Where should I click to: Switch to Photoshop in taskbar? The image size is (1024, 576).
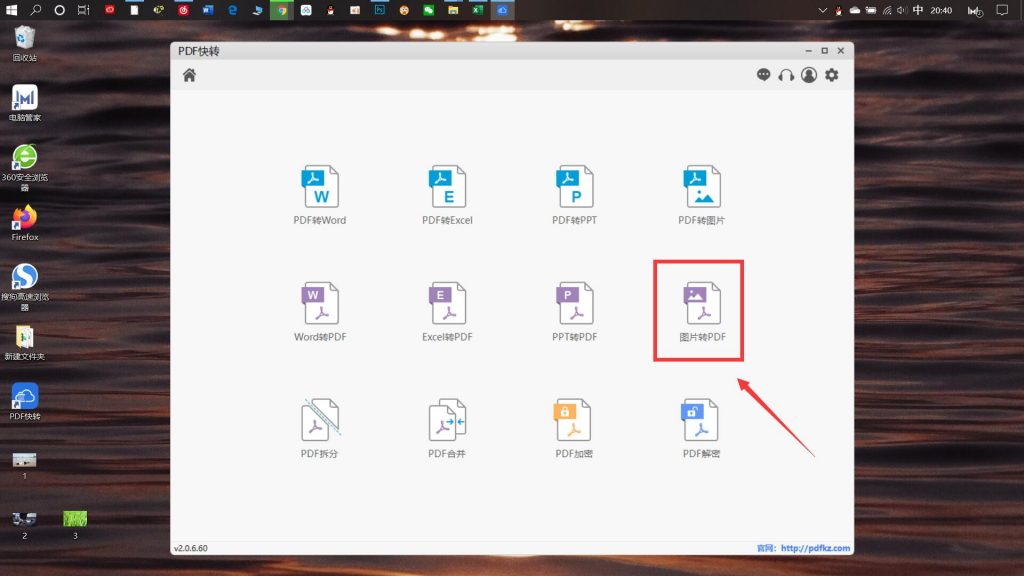pyautogui.click(x=379, y=10)
